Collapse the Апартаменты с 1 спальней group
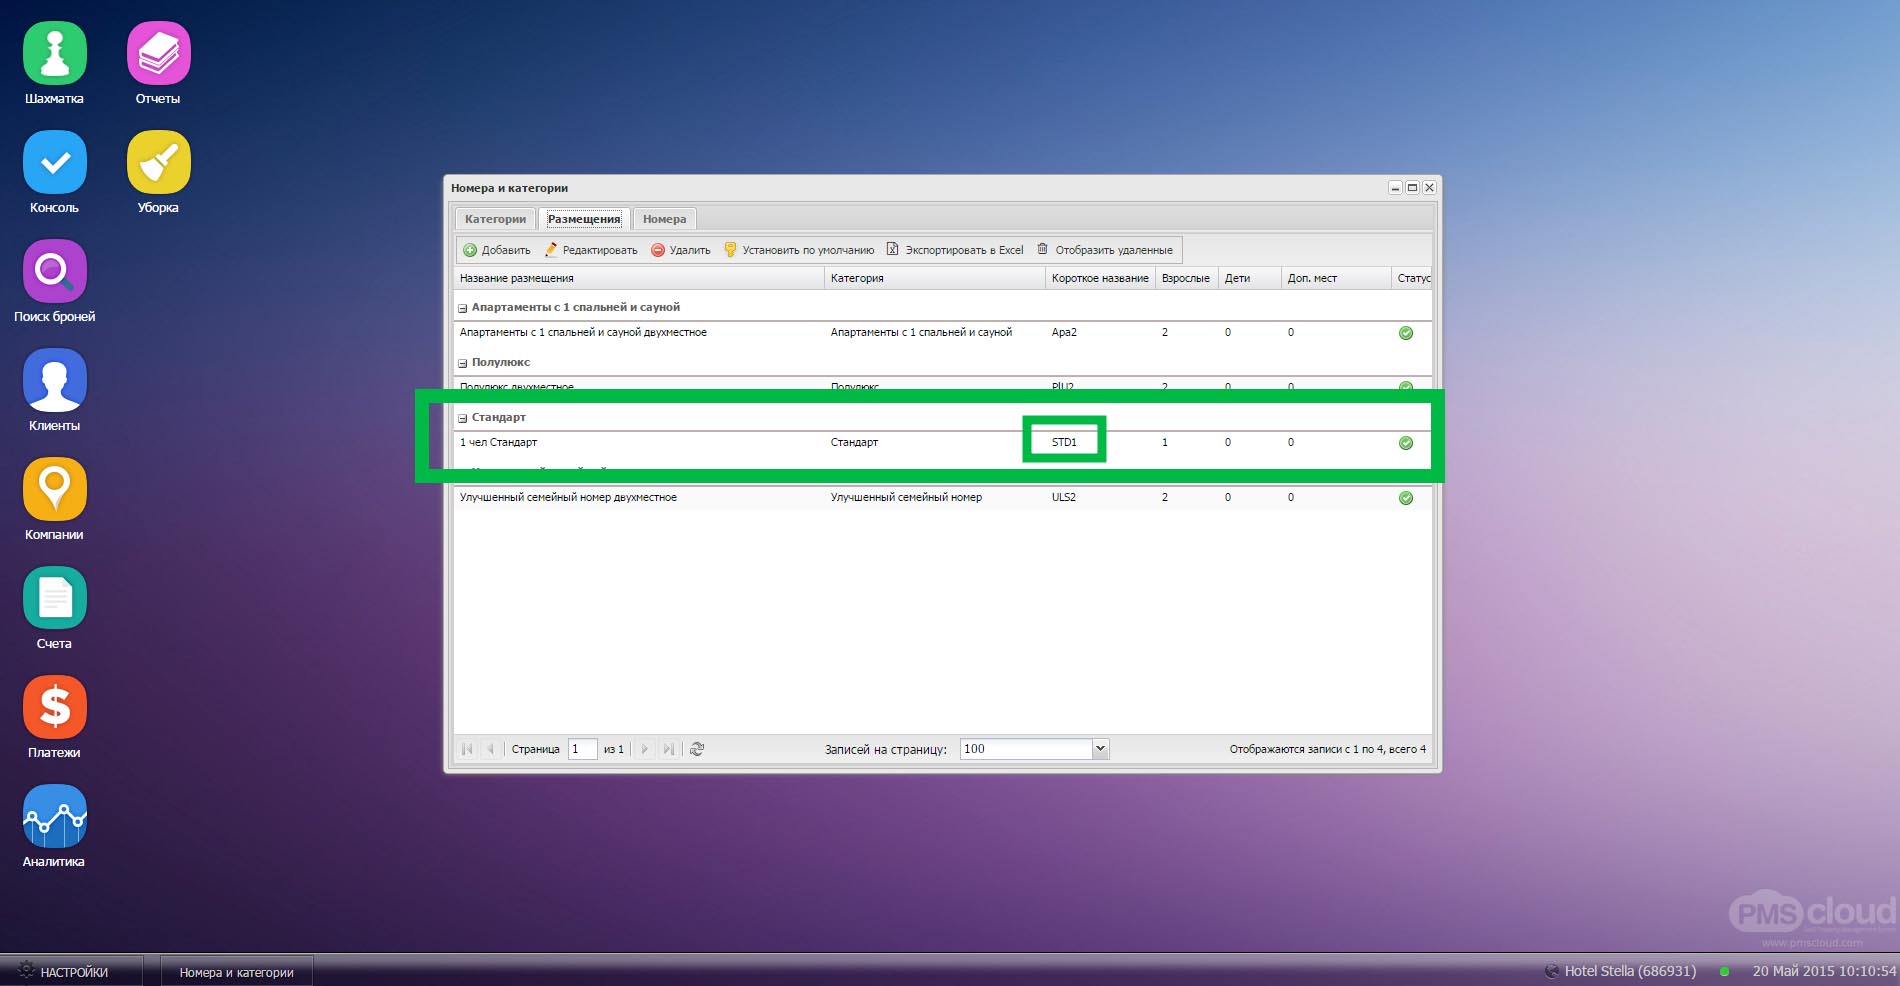This screenshot has height=986, width=1900. 462,308
